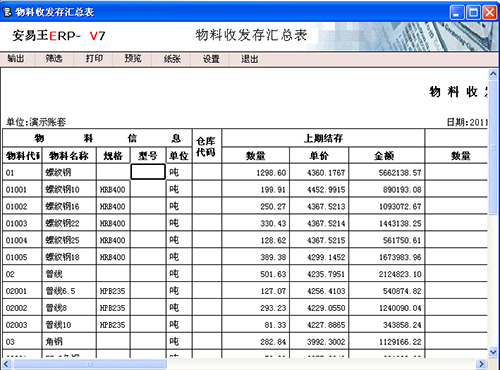The height and width of the screenshot is (370, 500).
Task: Click the amount value 1129166.22
Action: pyautogui.click(x=400, y=342)
